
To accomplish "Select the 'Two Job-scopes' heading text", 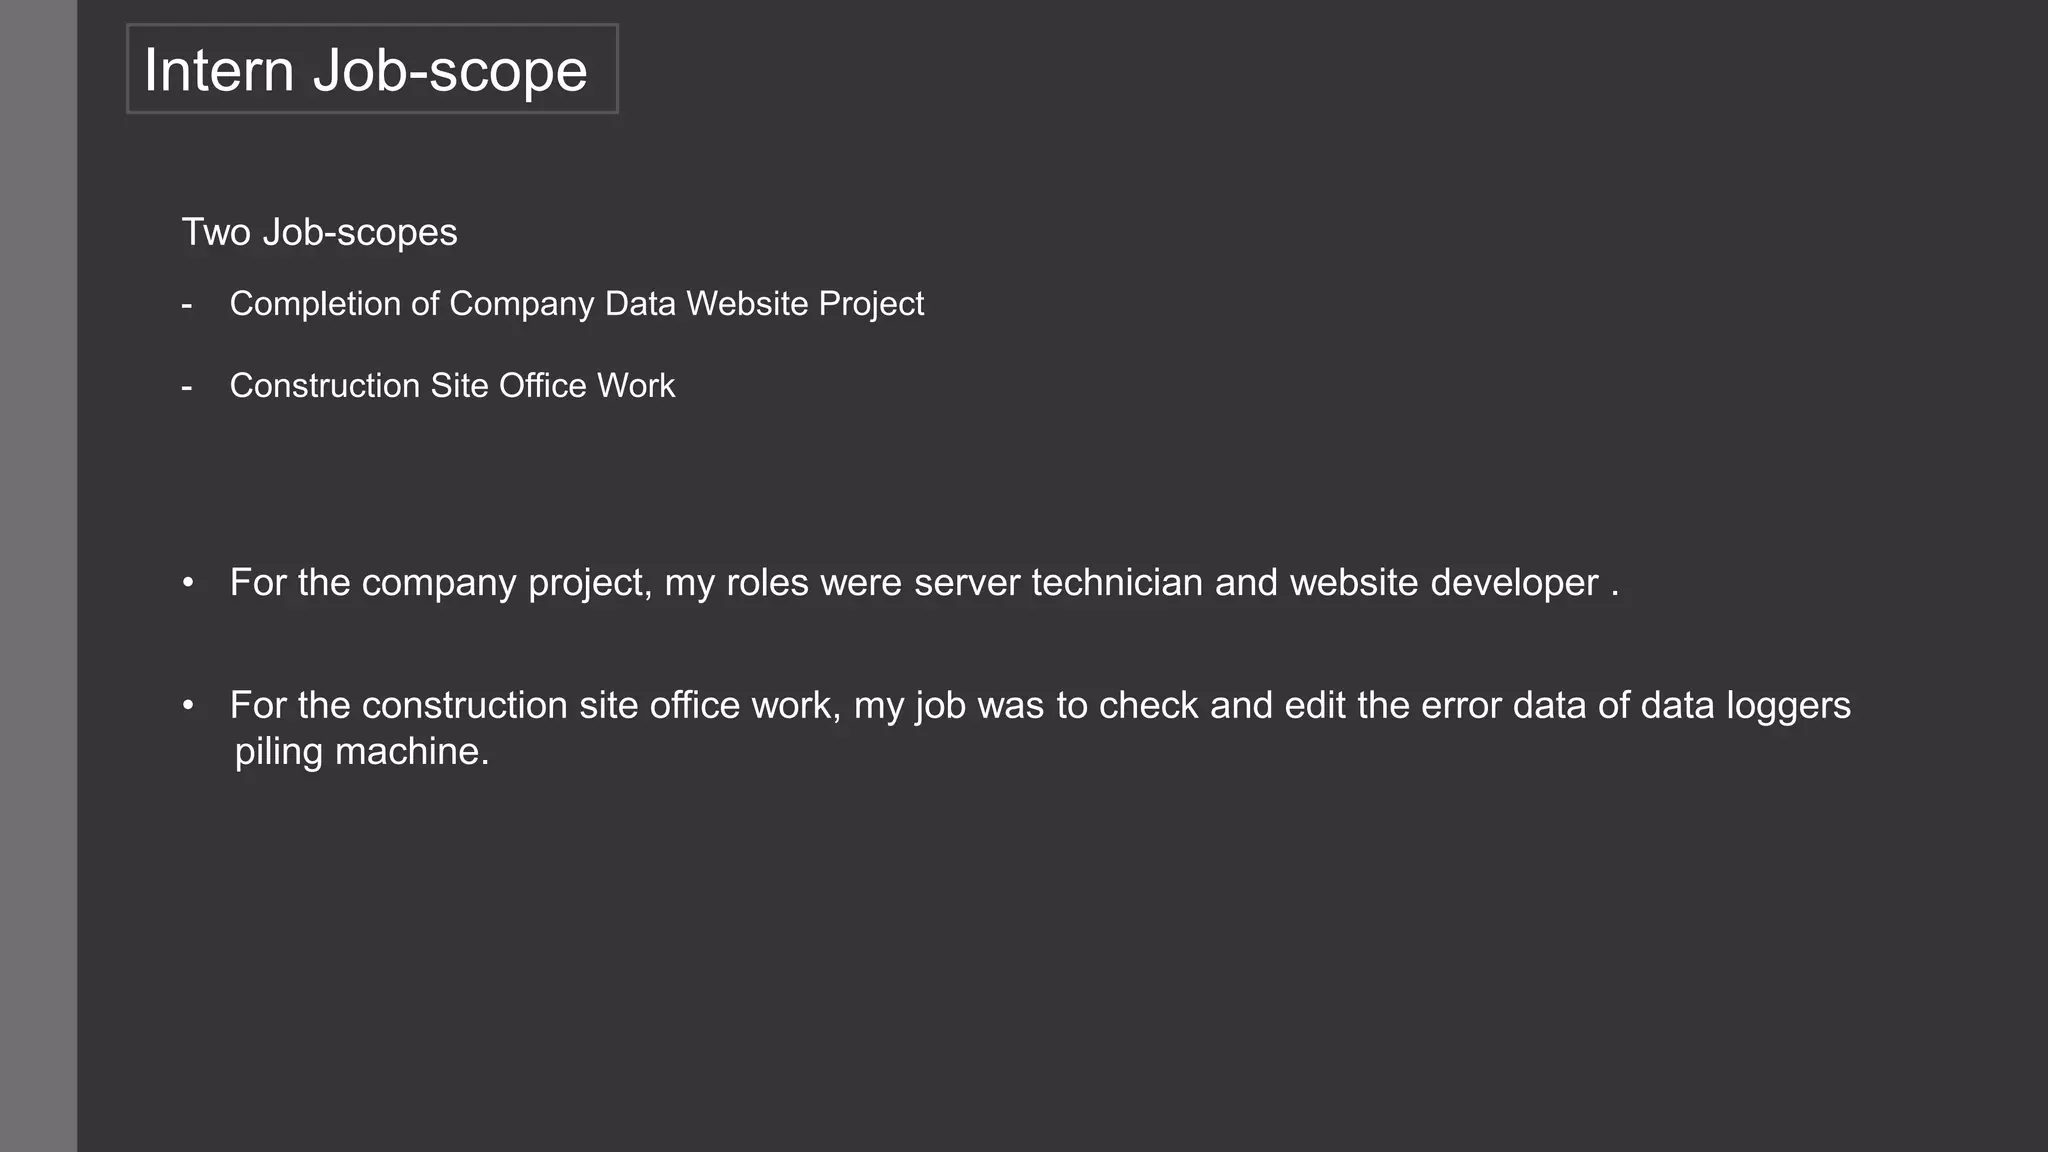I will tap(319, 232).
